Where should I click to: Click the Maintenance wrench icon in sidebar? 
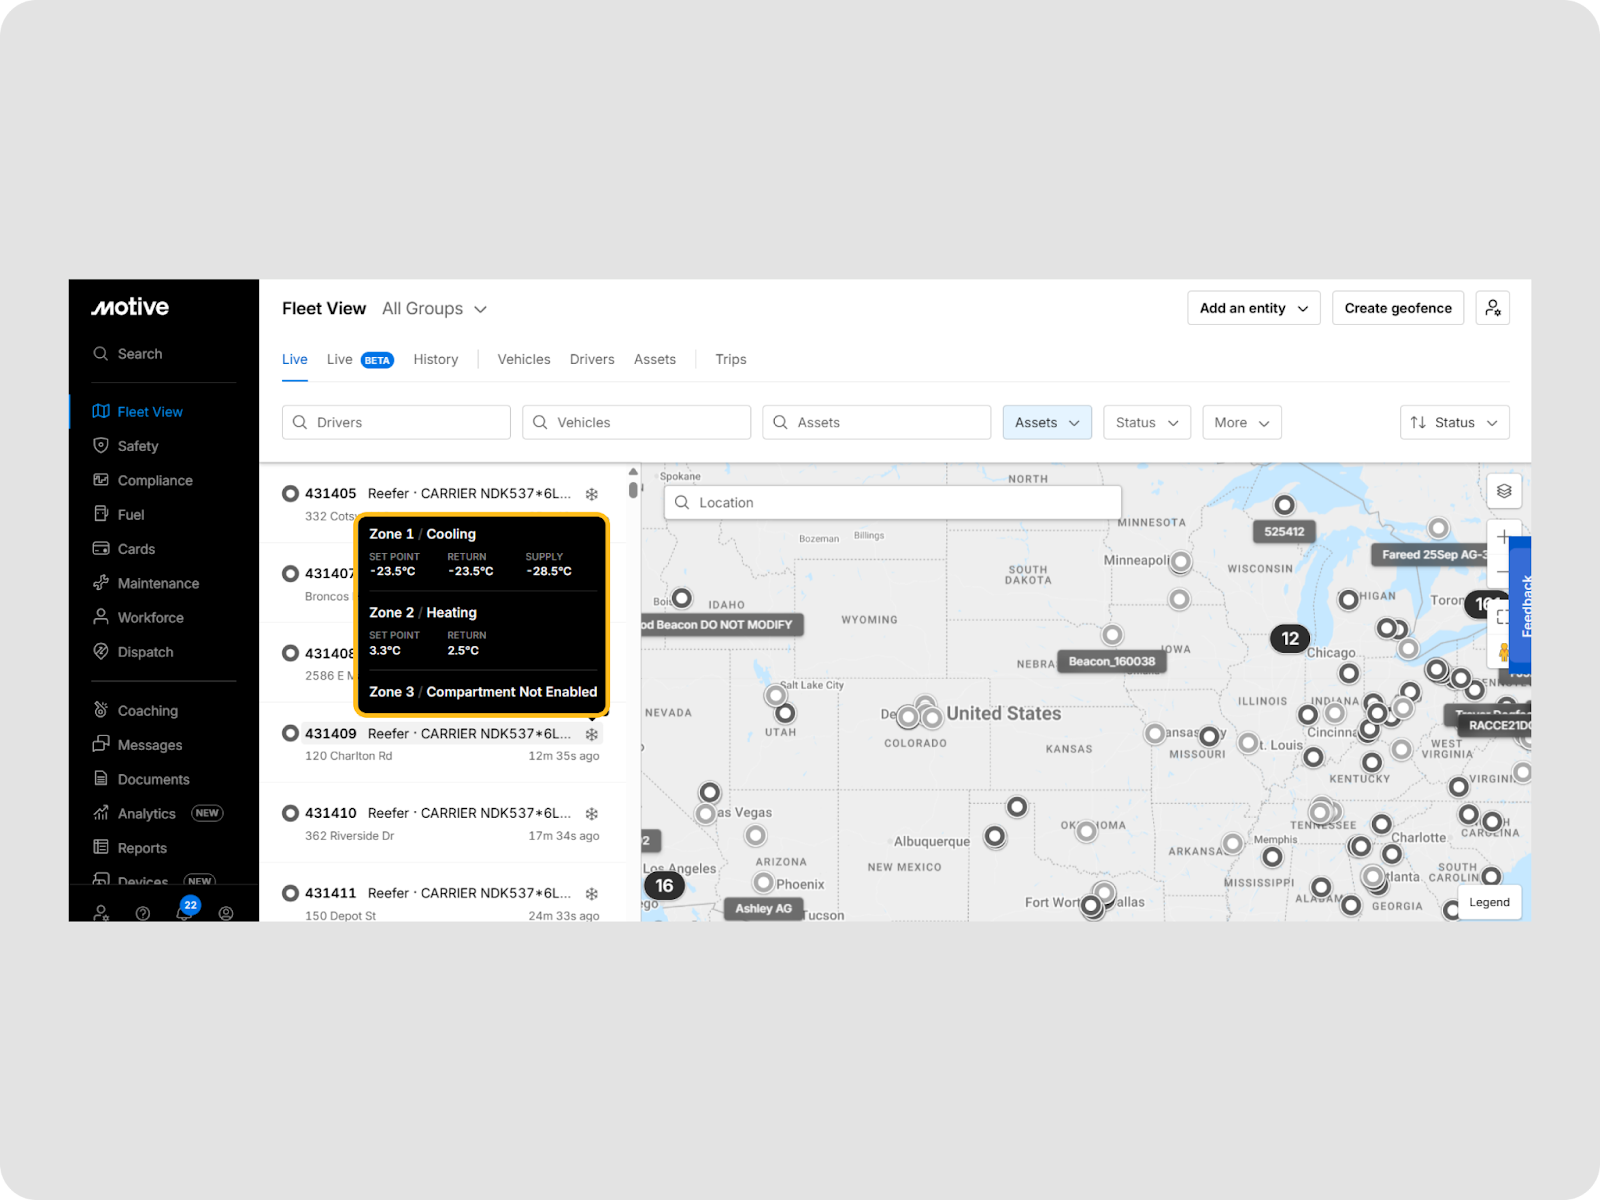click(x=100, y=583)
